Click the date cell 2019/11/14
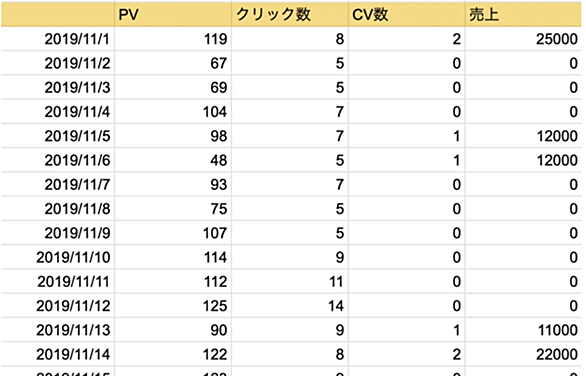 58,354
